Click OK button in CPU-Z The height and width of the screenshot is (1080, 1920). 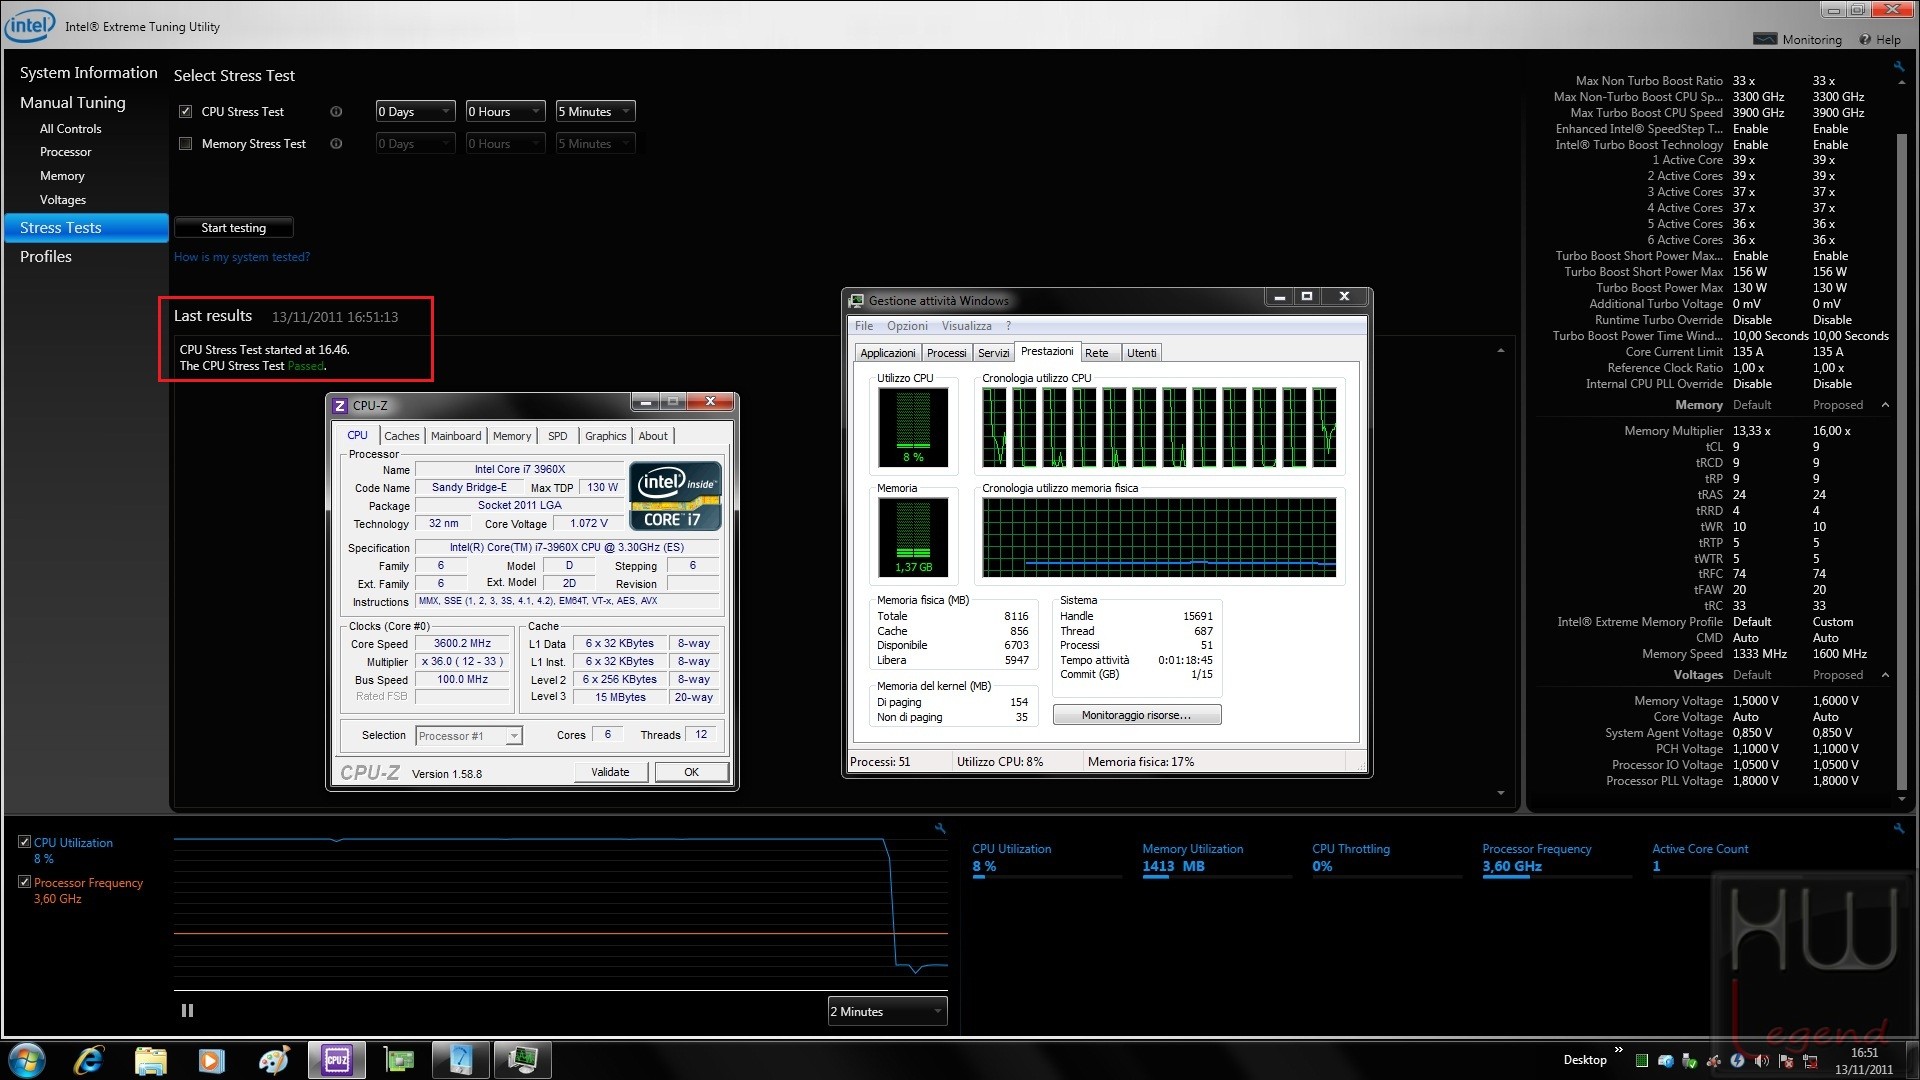click(x=691, y=772)
